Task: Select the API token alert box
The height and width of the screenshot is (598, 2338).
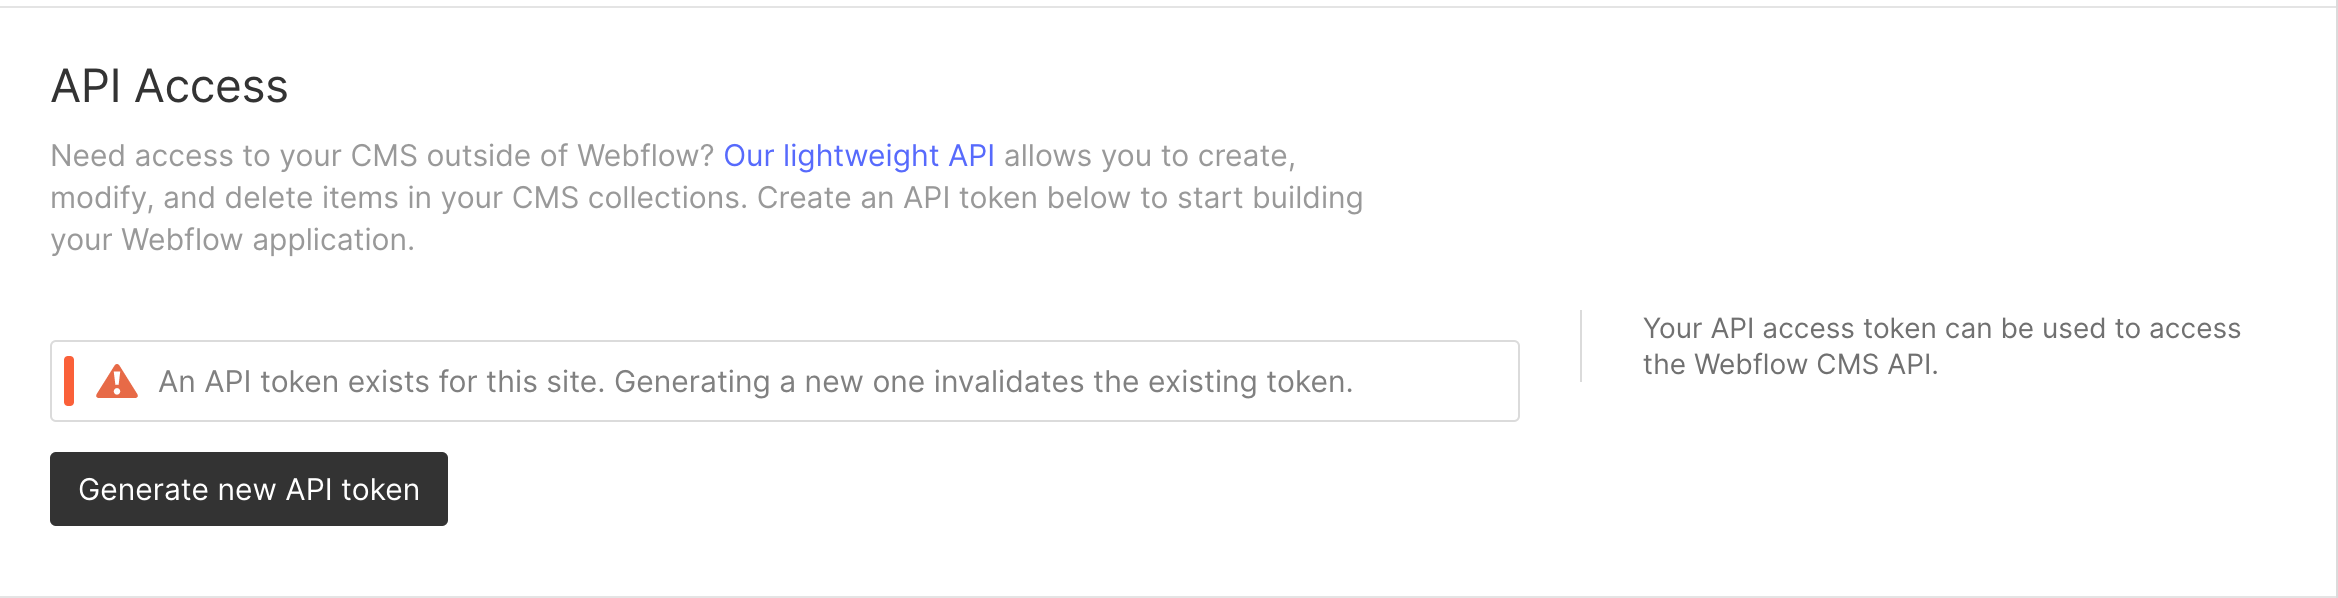Action: [x=785, y=380]
